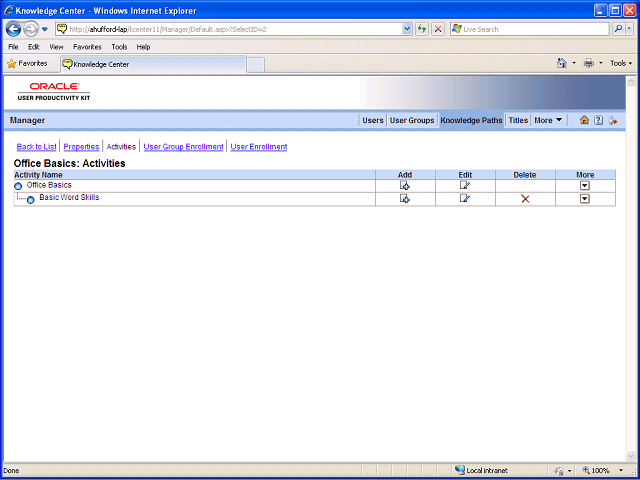Image resolution: width=640 pixels, height=480 pixels.
Task: Click the Help question mark icon
Action: coord(598,120)
